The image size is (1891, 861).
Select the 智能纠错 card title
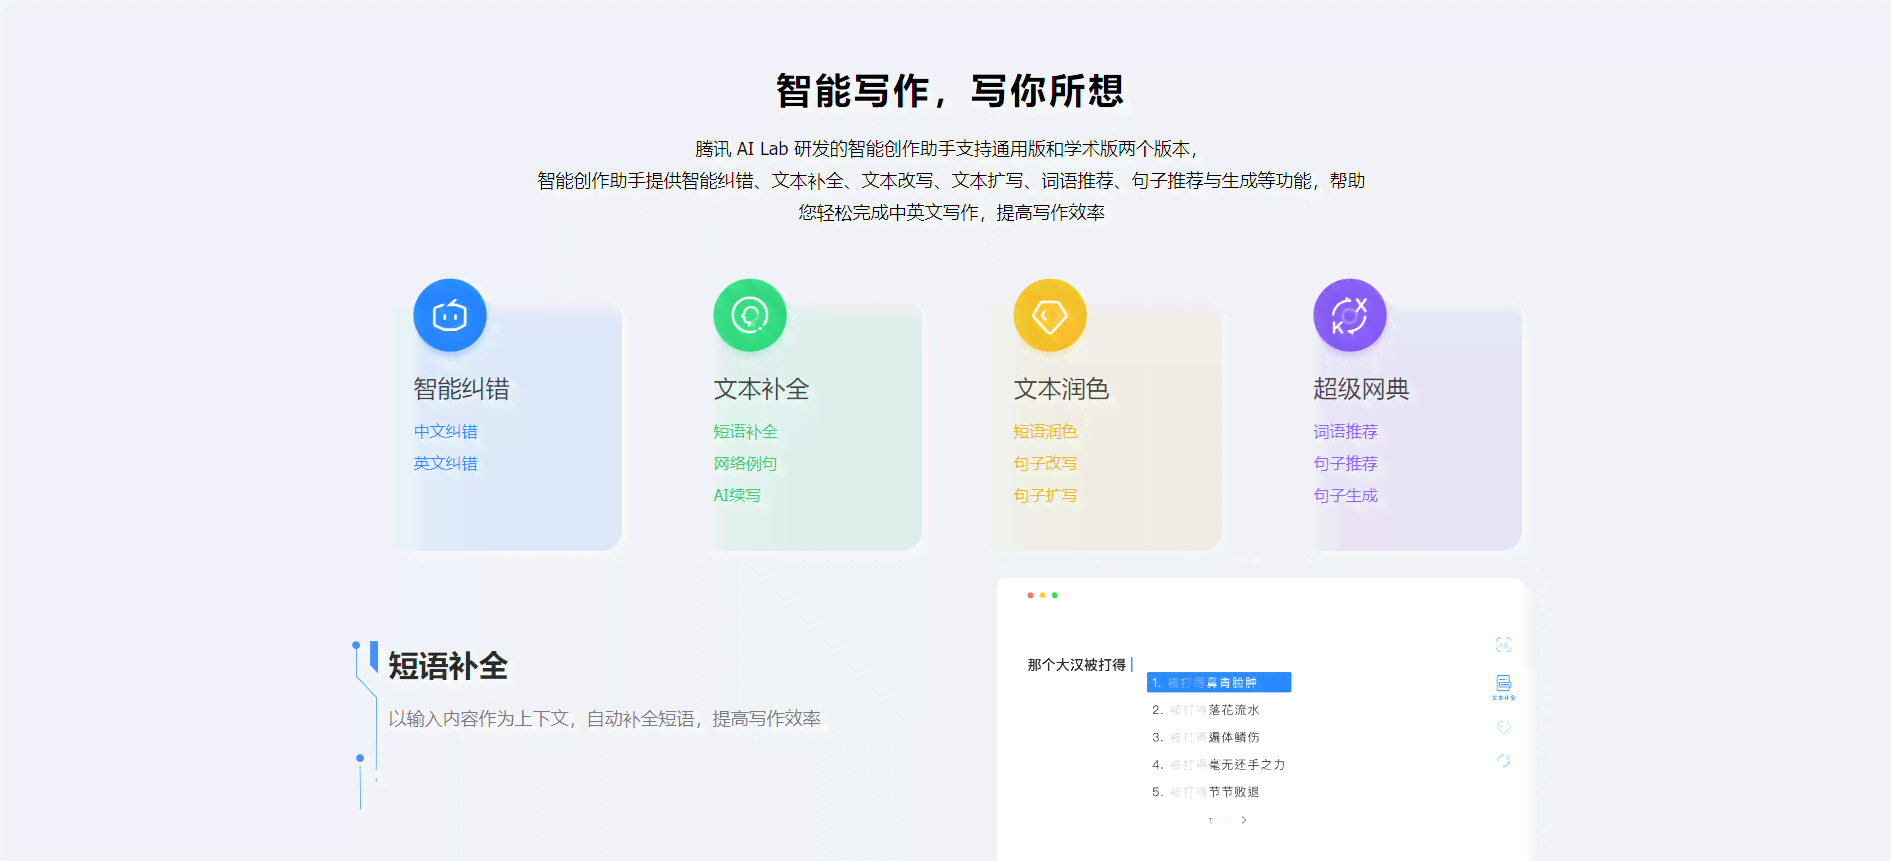[461, 389]
